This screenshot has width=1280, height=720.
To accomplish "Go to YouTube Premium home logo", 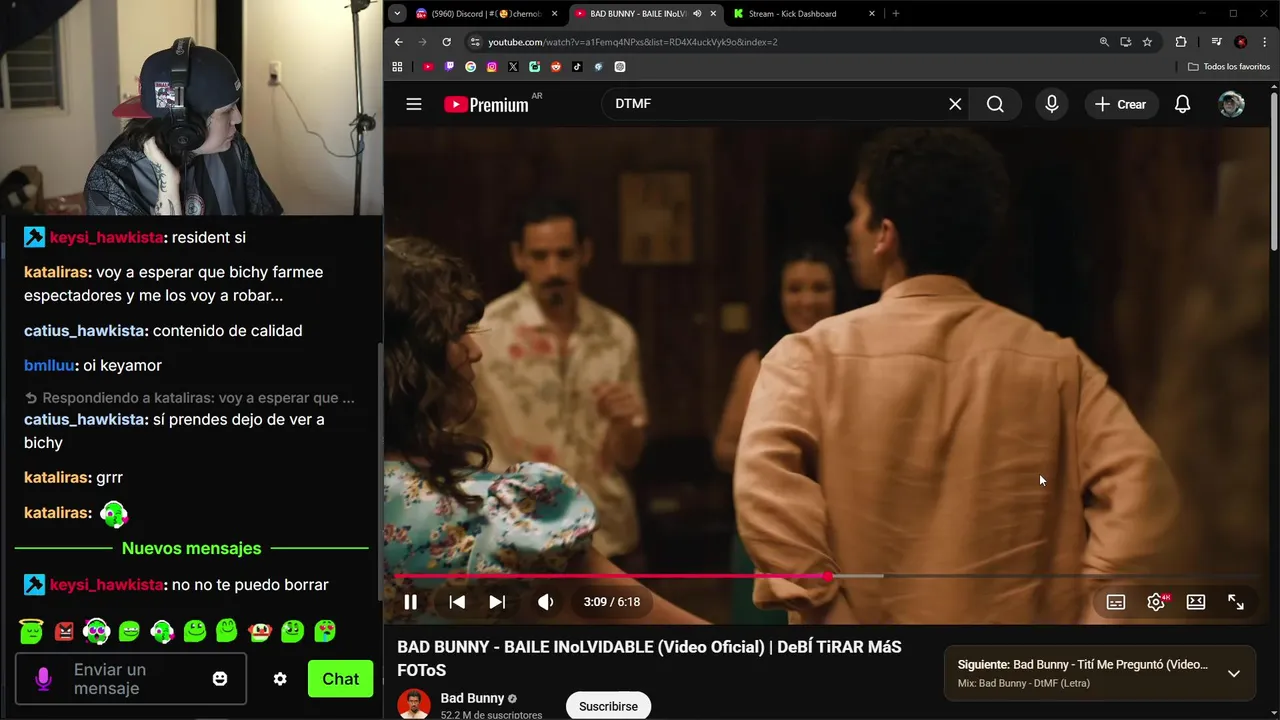I will tap(487, 104).
